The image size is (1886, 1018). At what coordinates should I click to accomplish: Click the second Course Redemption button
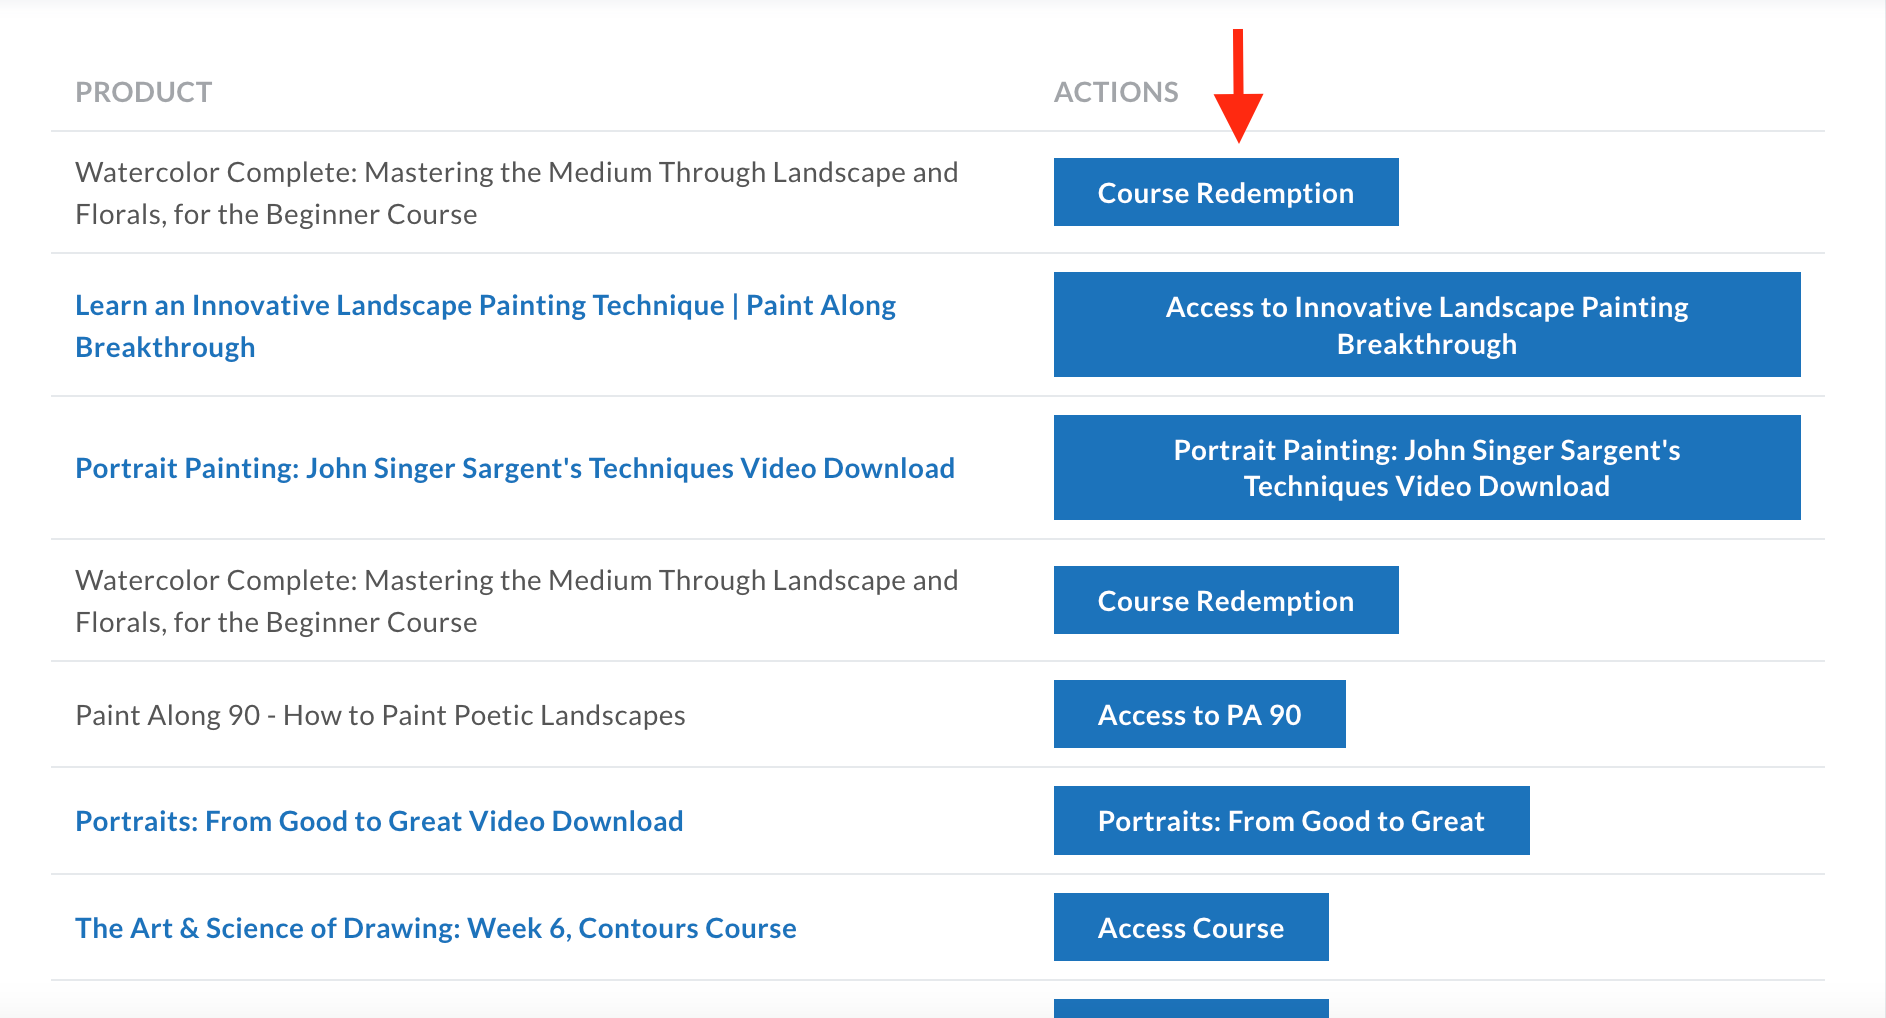click(x=1225, y=600)
